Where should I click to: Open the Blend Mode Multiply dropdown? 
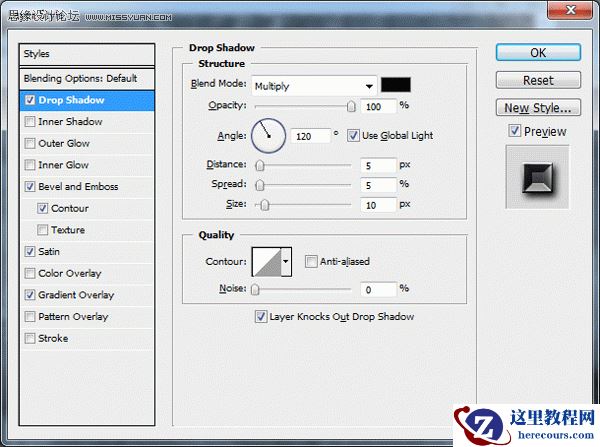click(x=314, y=86)
